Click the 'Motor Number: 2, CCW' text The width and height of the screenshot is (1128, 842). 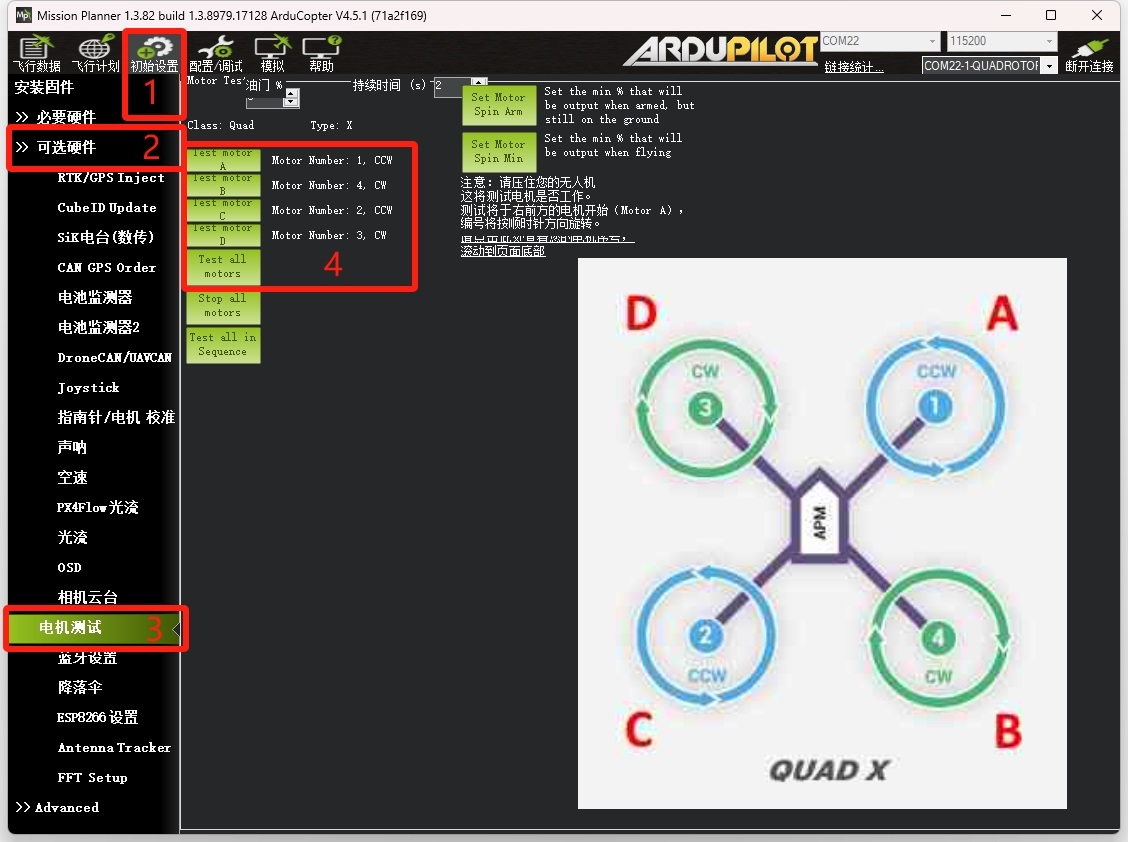point(332,211)
